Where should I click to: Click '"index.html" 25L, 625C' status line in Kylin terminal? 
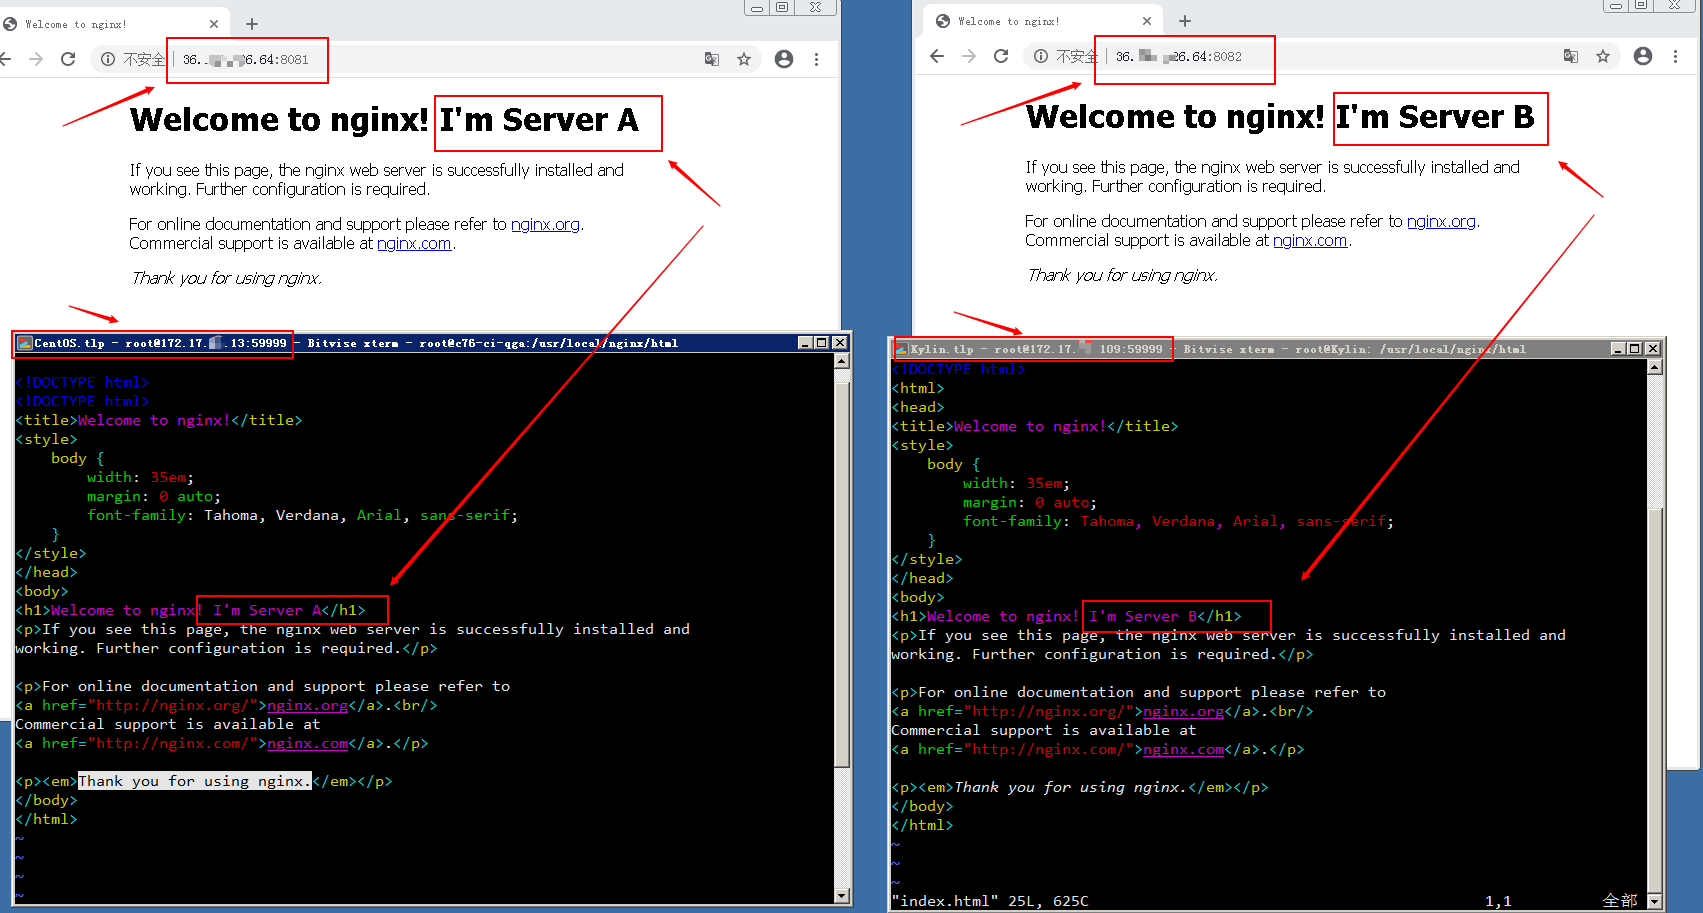point(990,901)
